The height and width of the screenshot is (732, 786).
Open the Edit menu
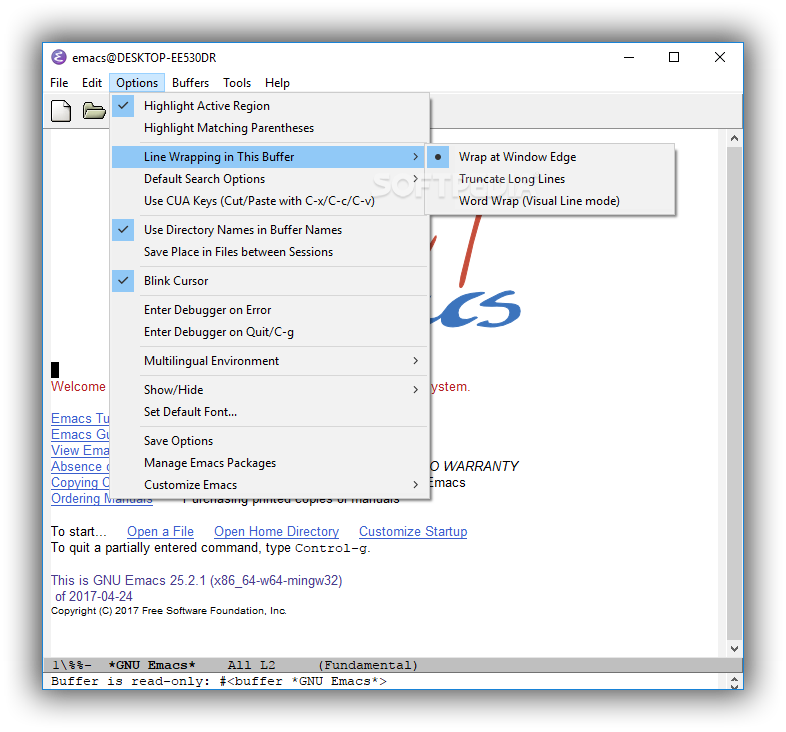[x=92, y=83]
